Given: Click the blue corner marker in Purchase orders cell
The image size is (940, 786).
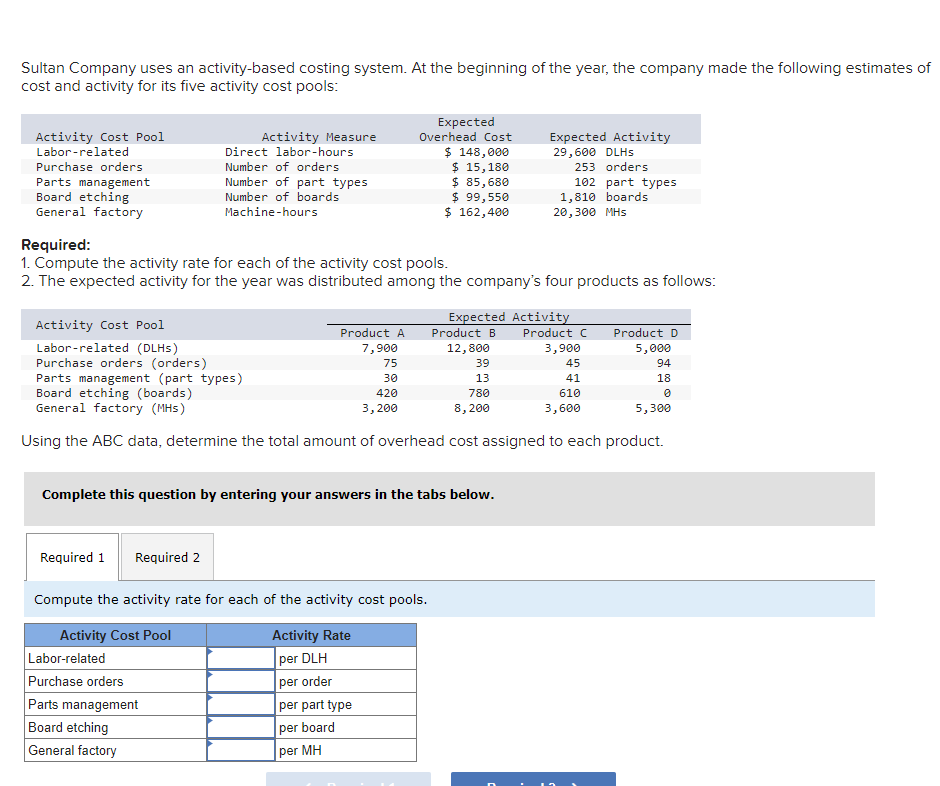Looking at the screenshot, I should click(210, 674).
